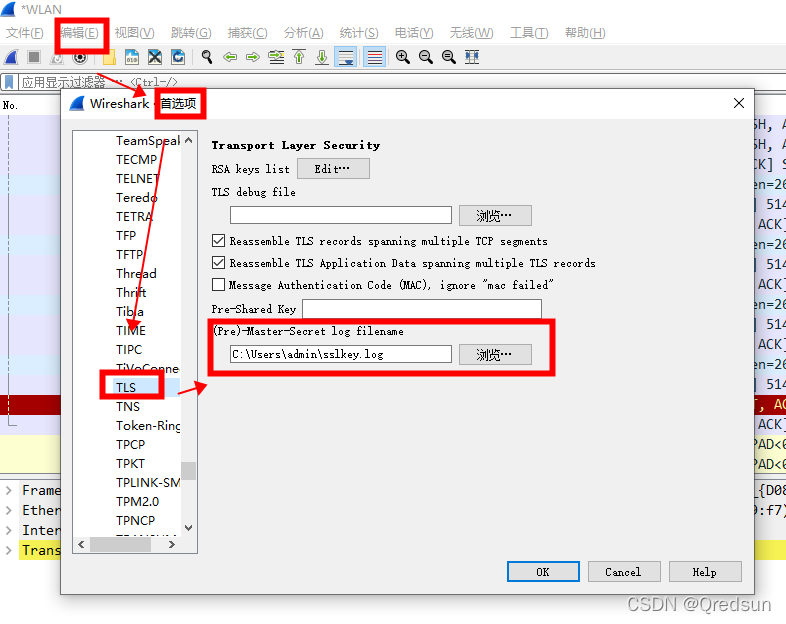The image size is (786, 624).
Task: Select Token-Ring in protocol list
Action: pyautogui.click(x=148, y=426)
